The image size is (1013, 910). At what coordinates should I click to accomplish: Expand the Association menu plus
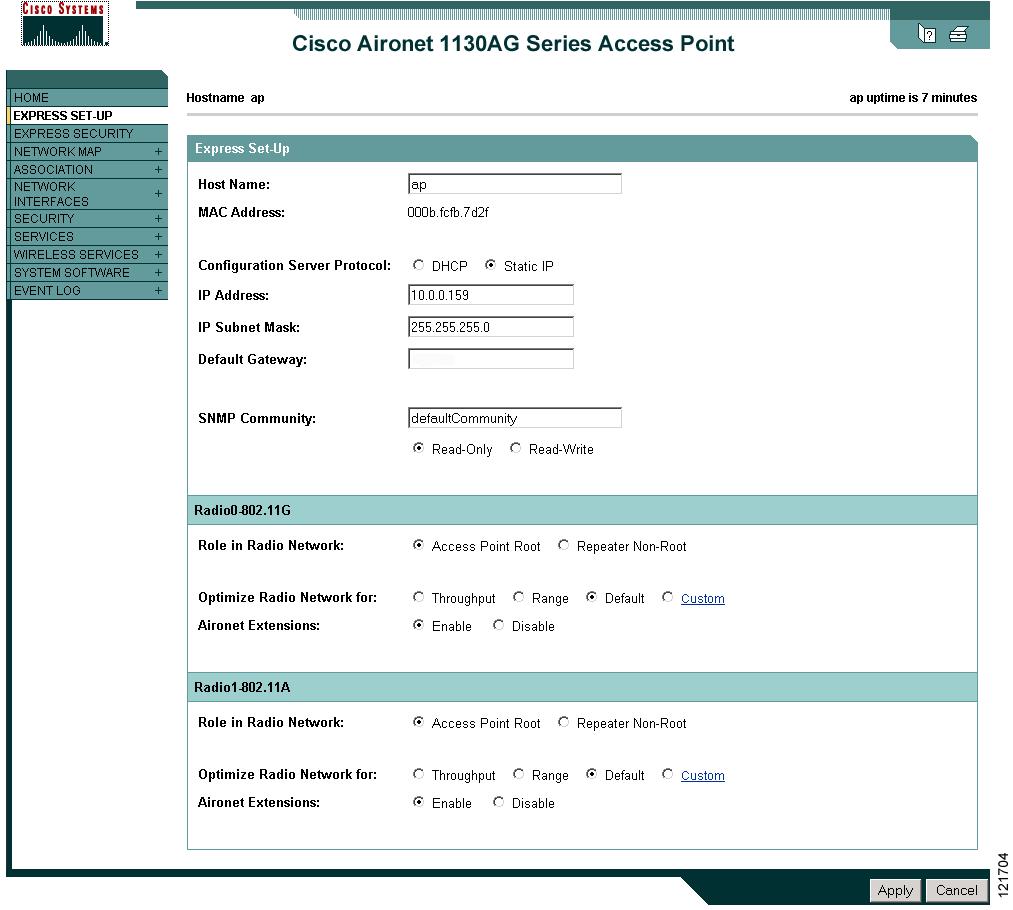pyautogui.click(x=158, y=170)
